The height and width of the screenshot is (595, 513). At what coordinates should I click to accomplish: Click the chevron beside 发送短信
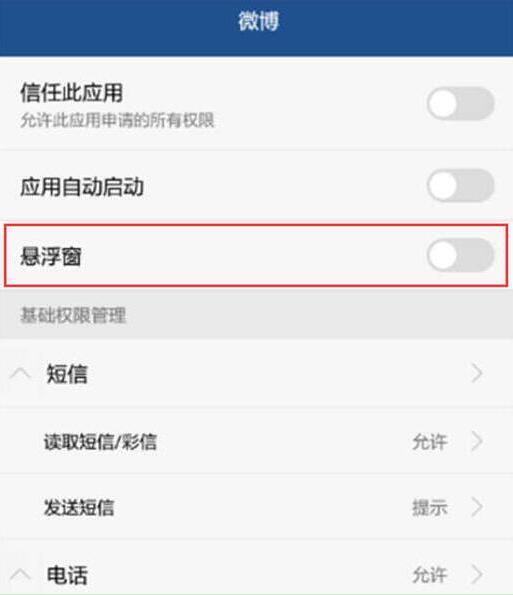click(477, 507)
